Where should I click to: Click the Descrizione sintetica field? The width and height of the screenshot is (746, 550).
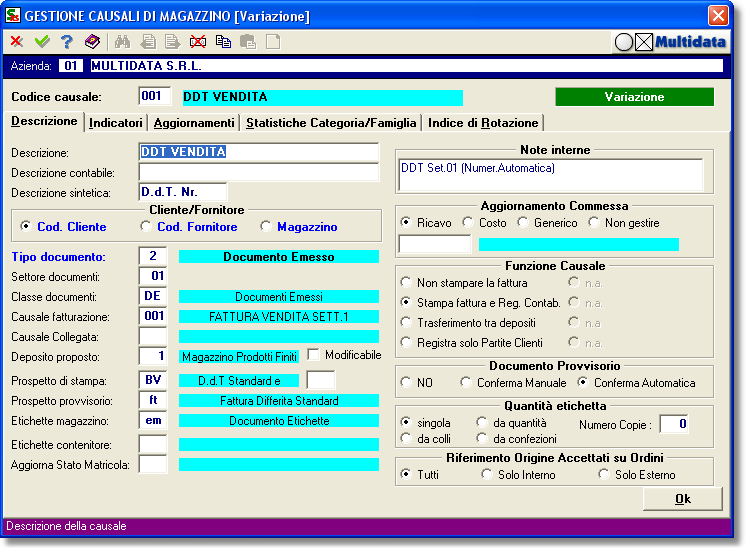point(183,192)
